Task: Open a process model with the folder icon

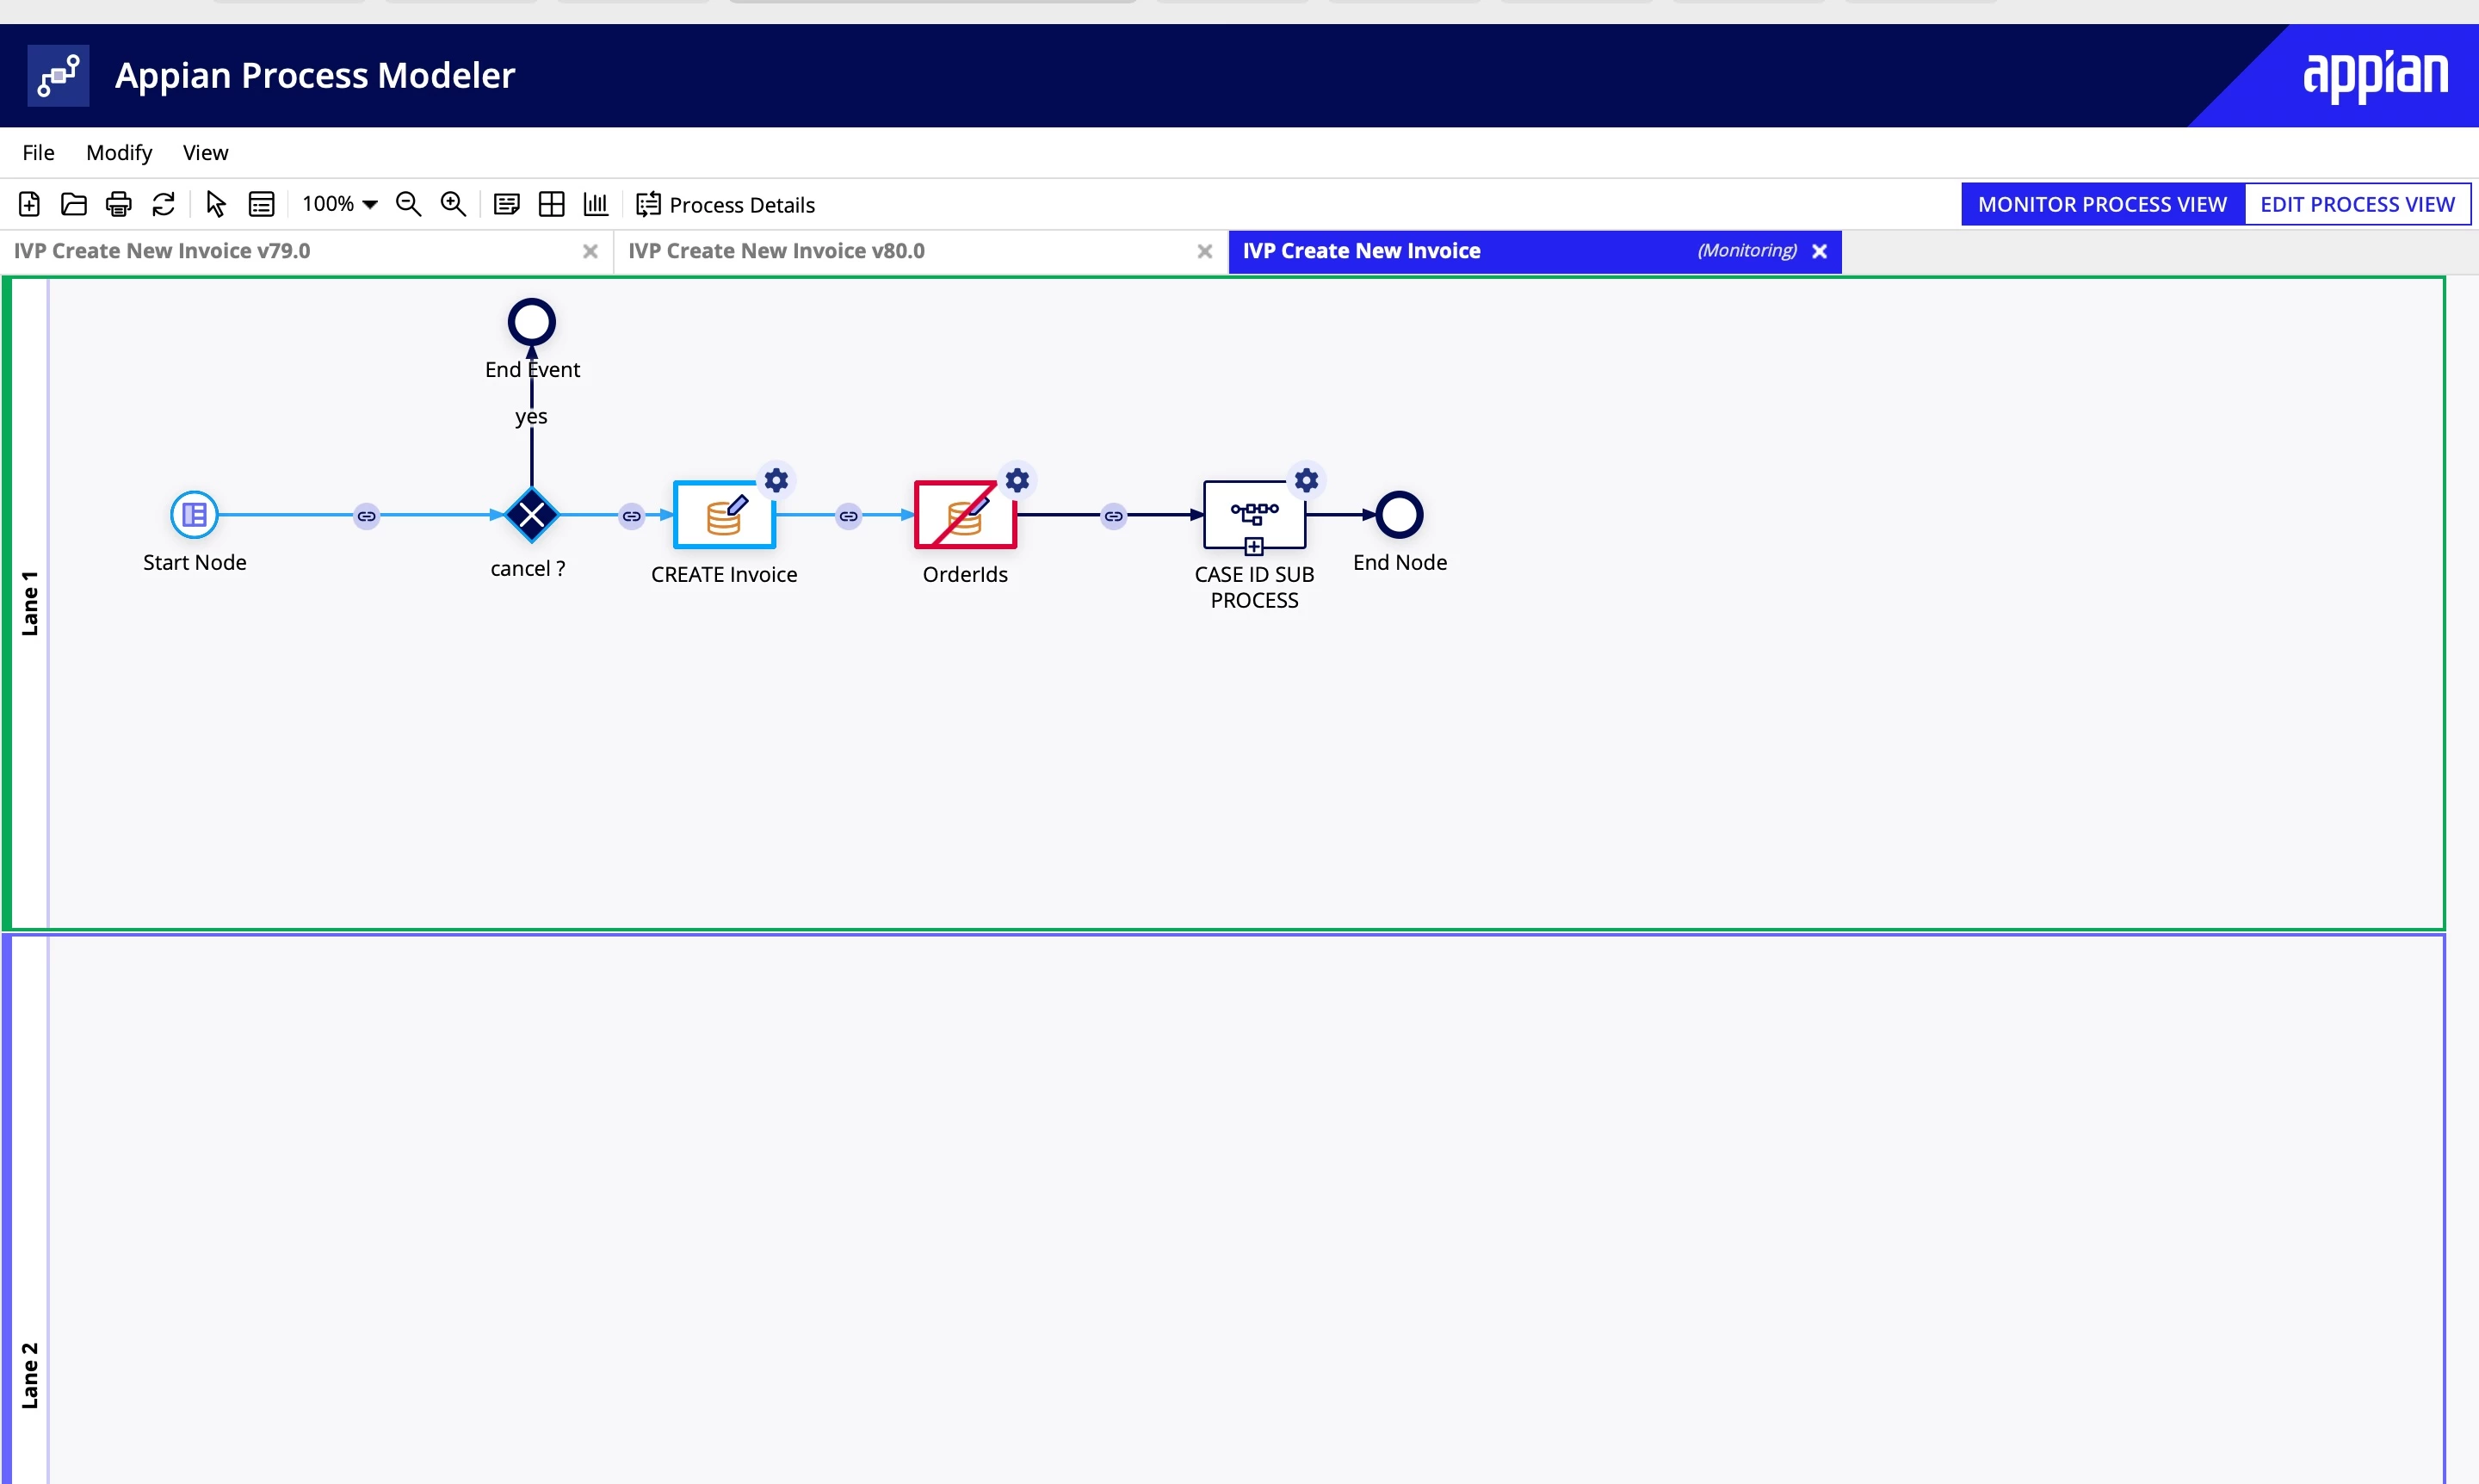Action: click(x=74, y=204)
